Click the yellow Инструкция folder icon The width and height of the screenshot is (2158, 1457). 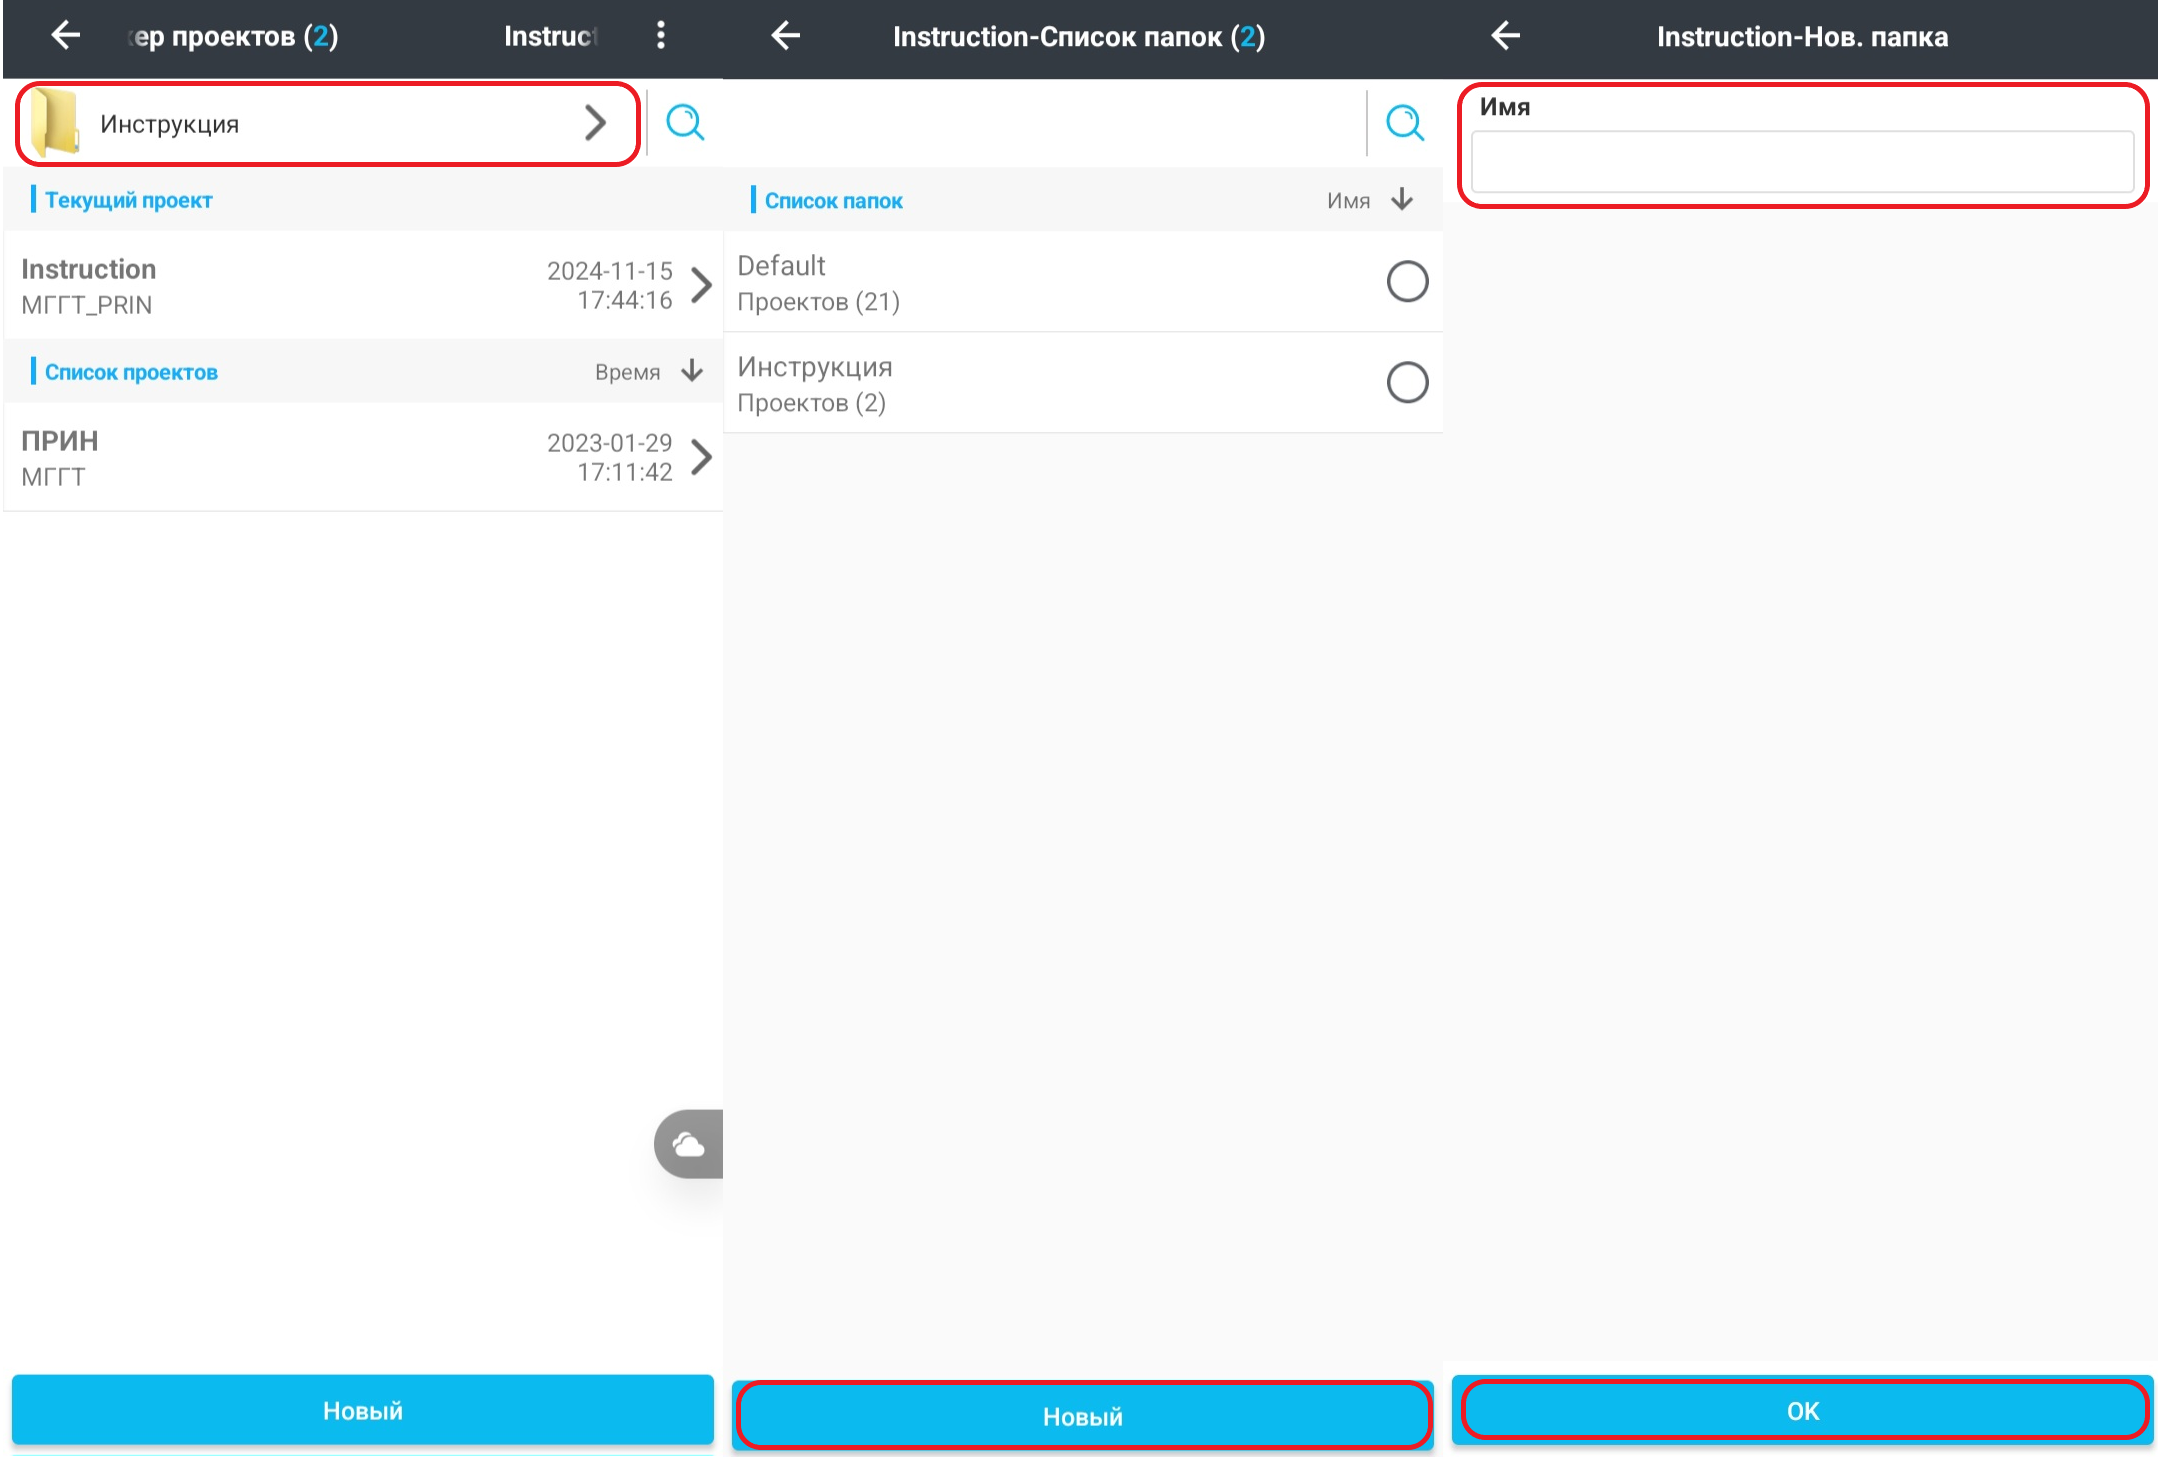[x=55, y=123]
